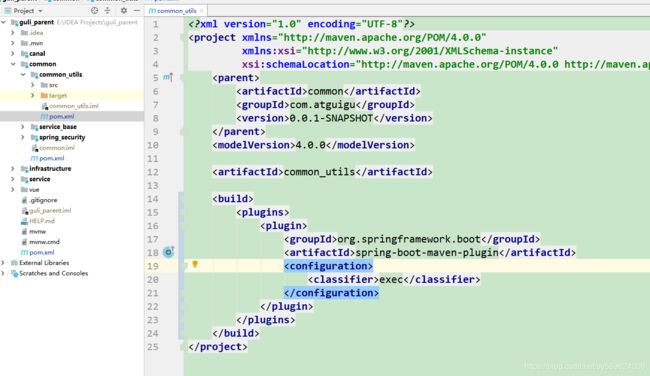Expand the src folder

pyautogui.click(x=33, y=85)
